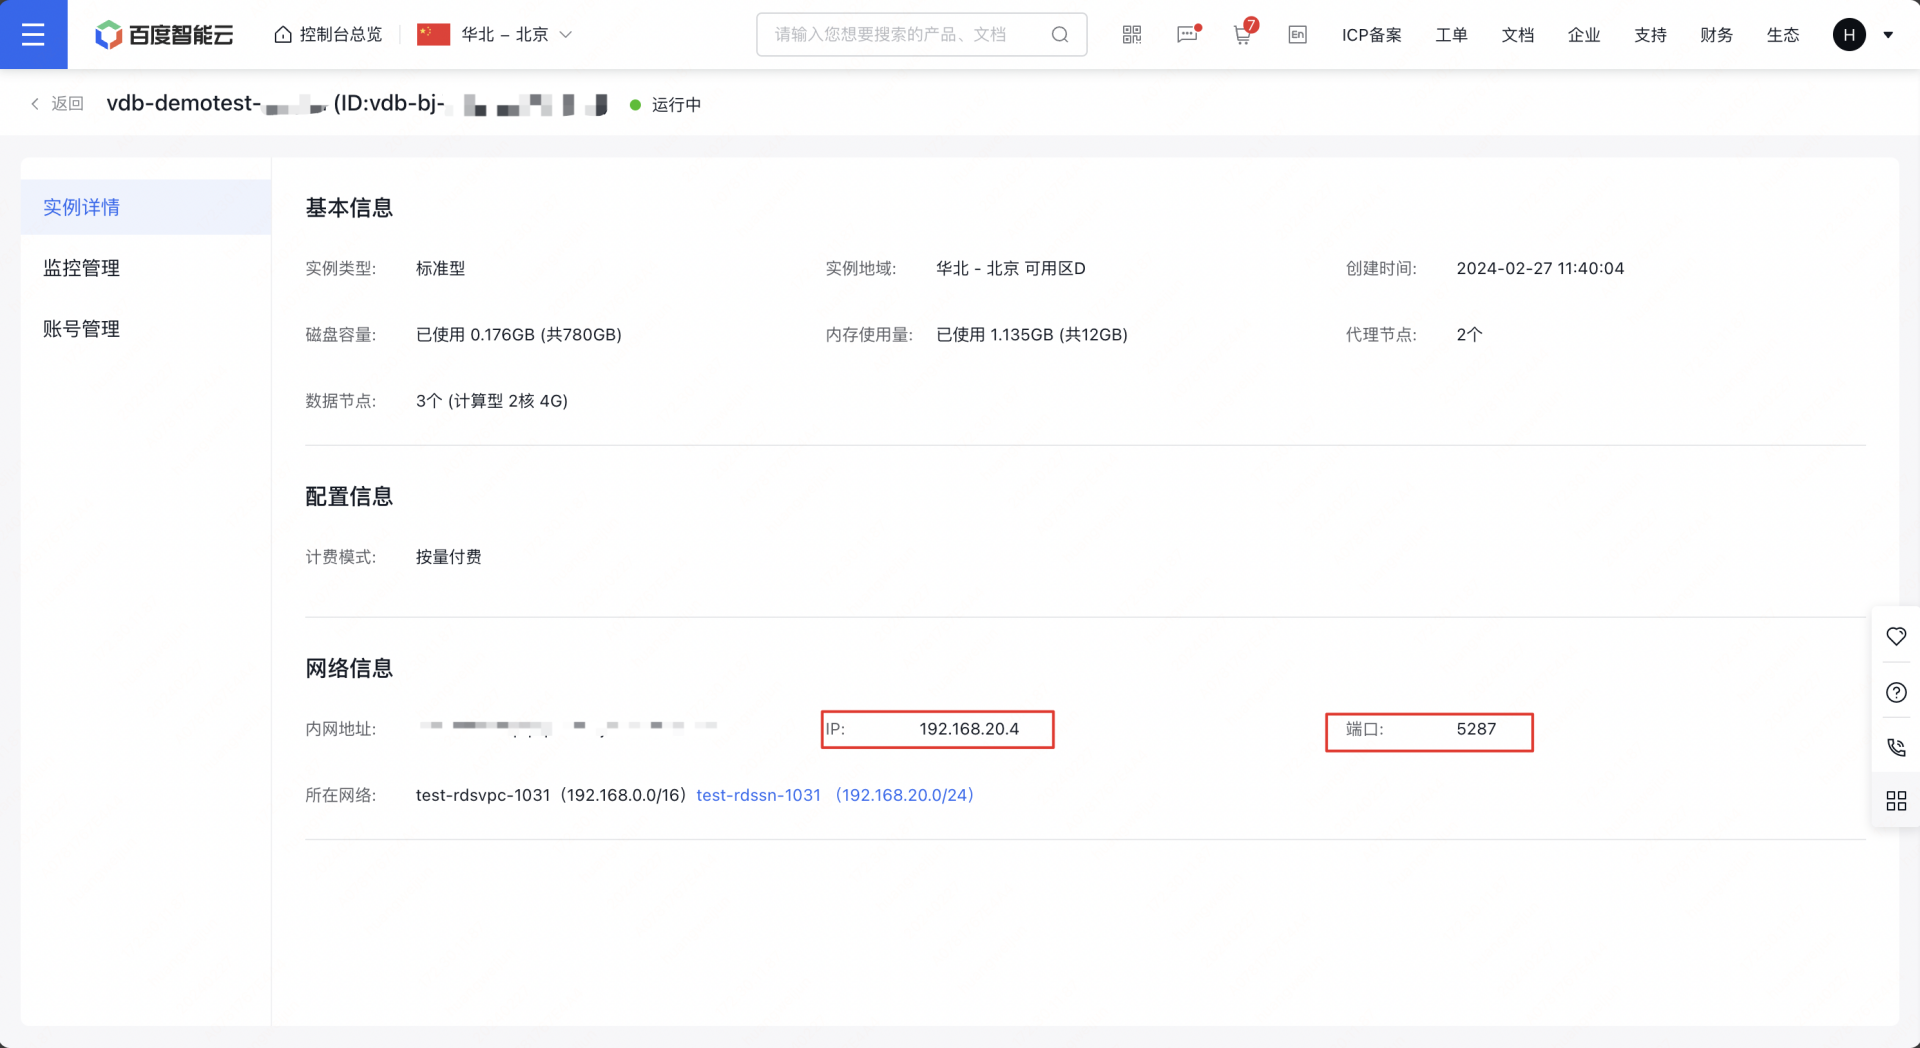Screen dimensions: 1920x1048
Task: Open the hamburger main menu
Action: [x=33, y=34]
